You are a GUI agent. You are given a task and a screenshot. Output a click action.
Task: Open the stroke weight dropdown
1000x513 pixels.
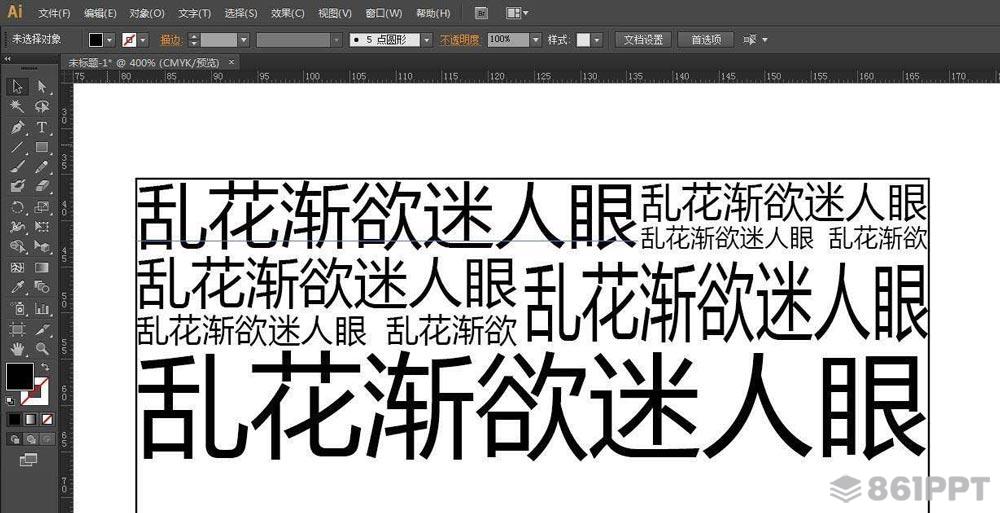click(244, 40)
